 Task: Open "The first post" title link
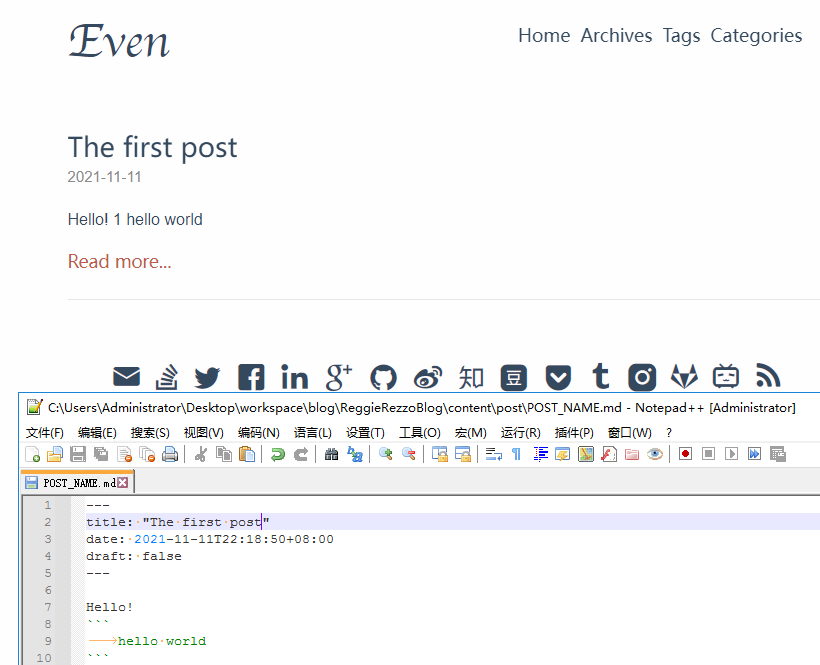pos(152,147)
